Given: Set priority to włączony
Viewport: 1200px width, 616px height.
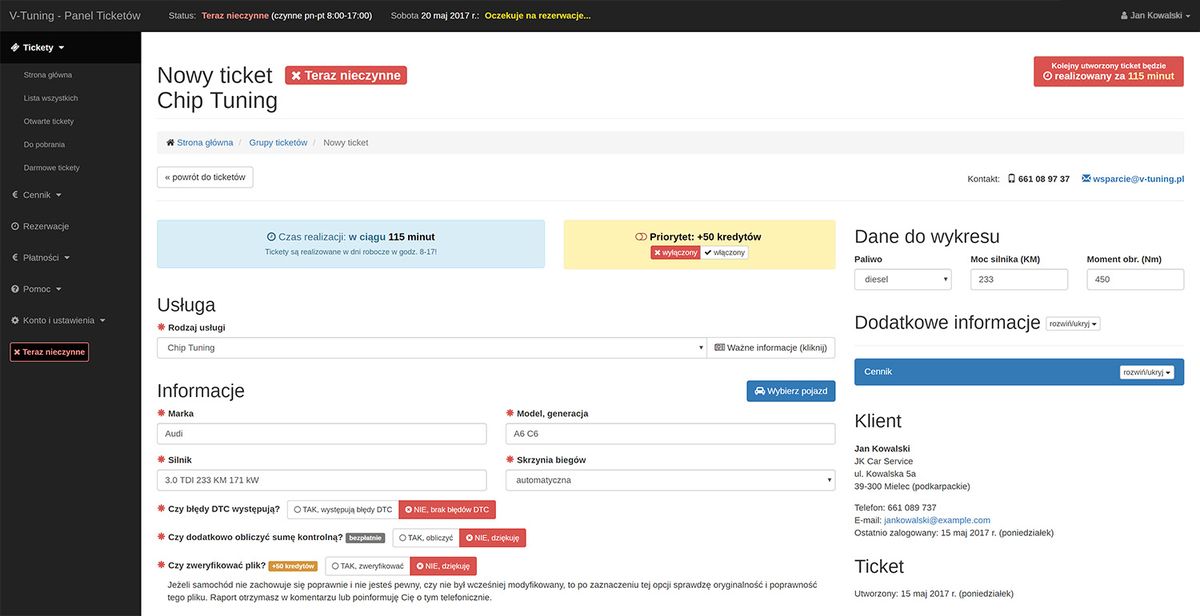Looking at the screenshot, I should click(x=724, y=253).
